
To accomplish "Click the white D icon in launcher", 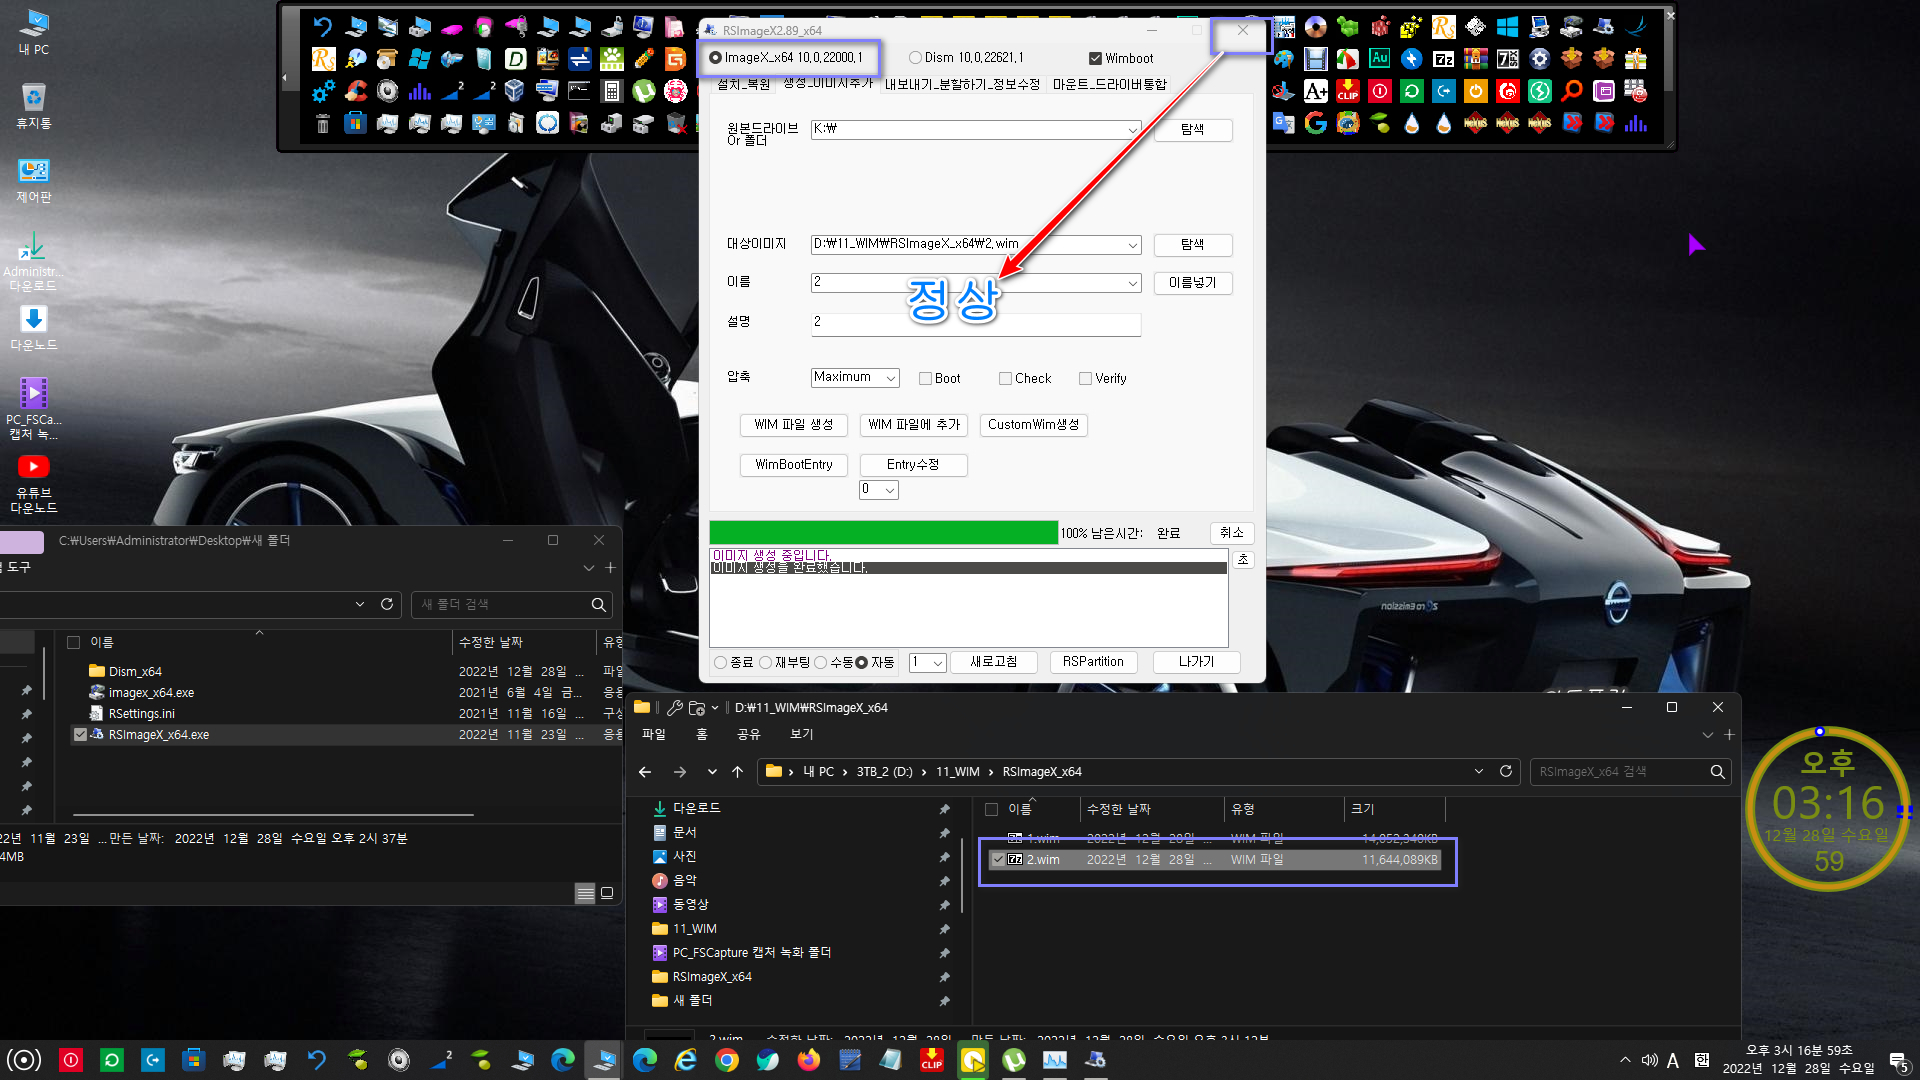I will (515, 59).
